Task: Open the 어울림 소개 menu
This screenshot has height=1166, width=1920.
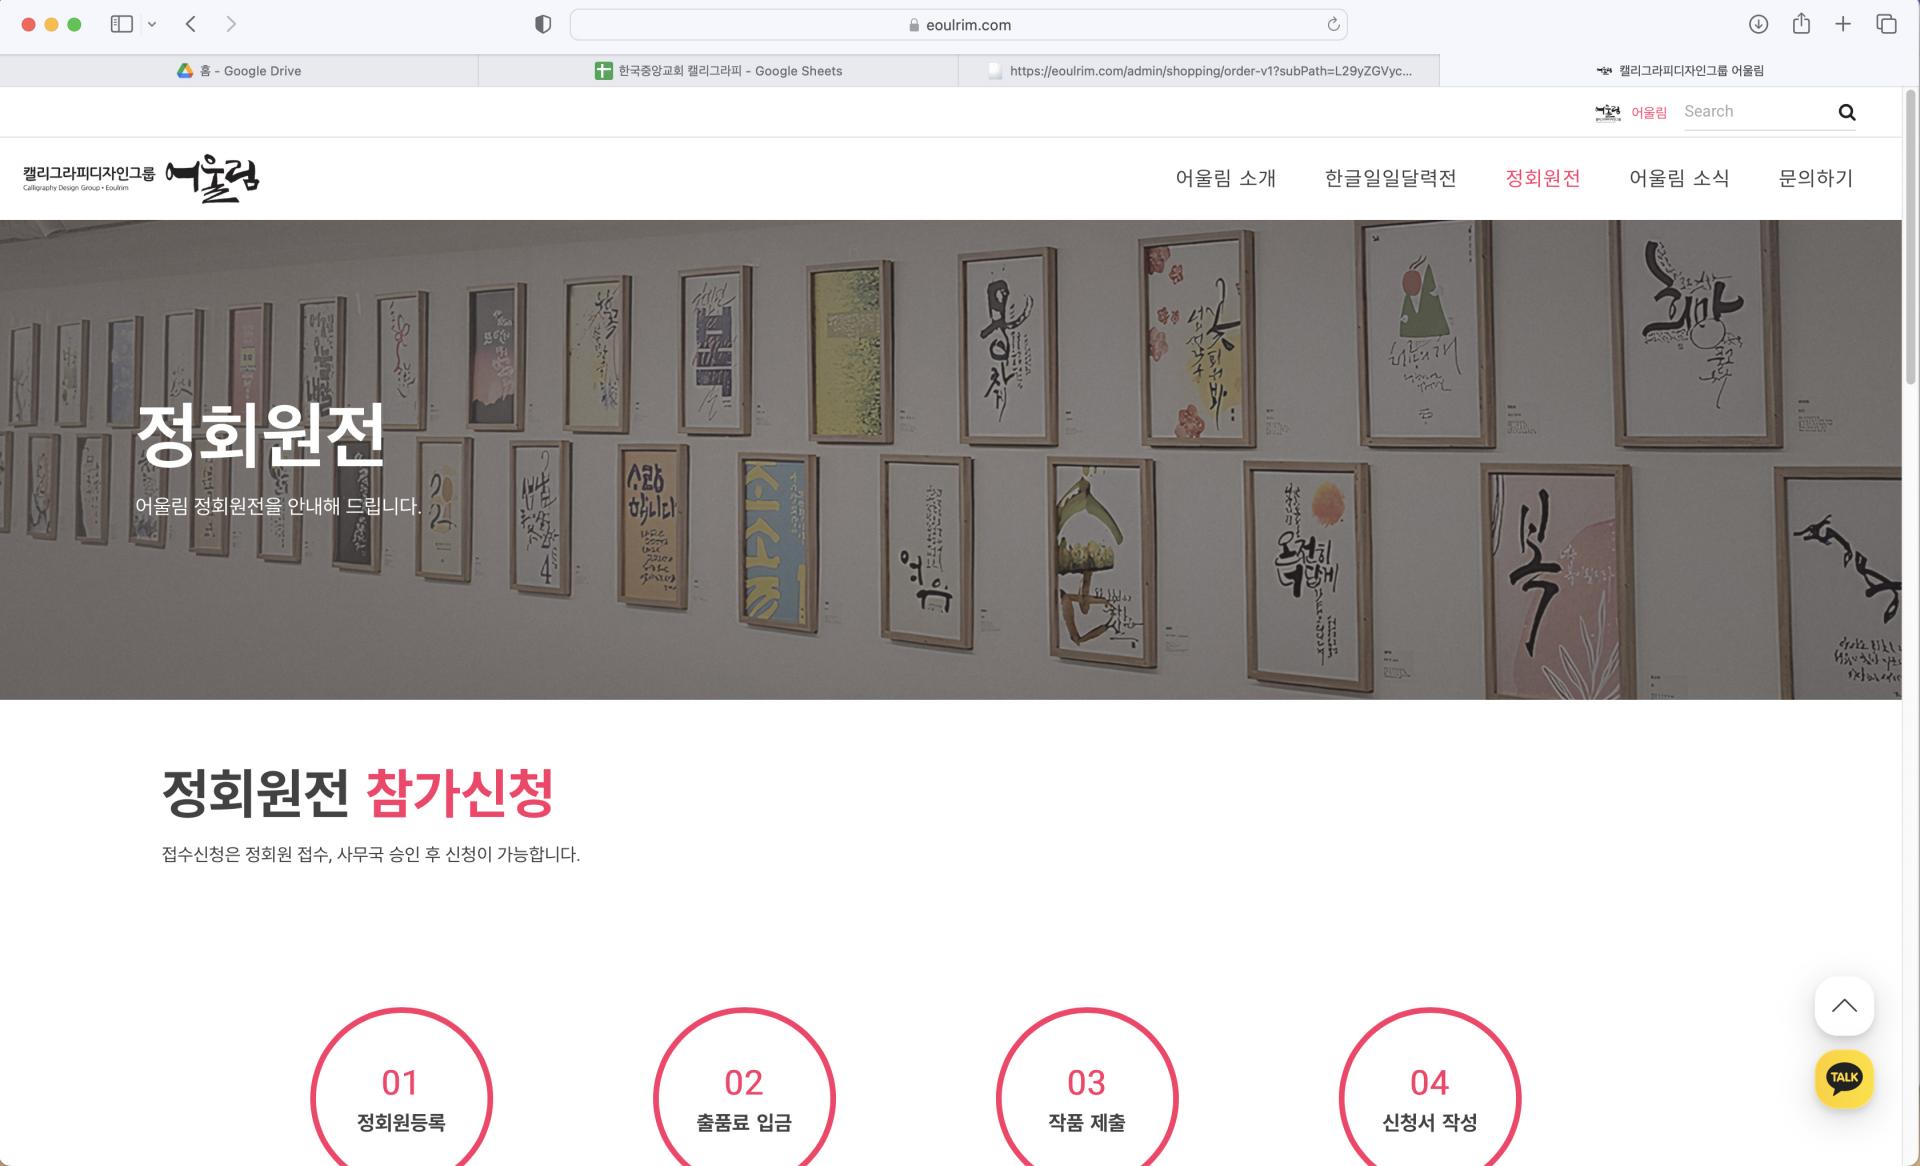Action: (1225, 178)
